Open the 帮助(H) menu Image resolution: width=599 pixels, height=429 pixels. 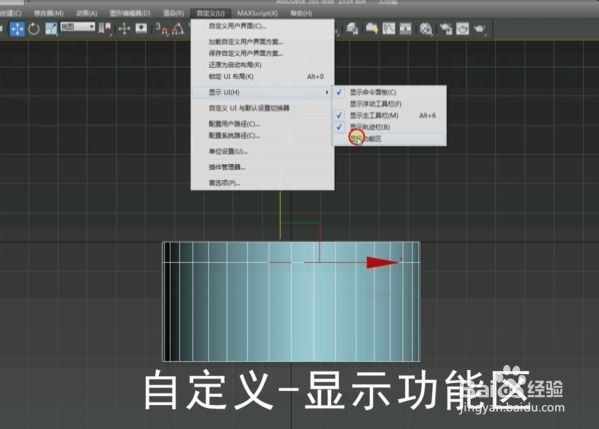[x=301, y=13]
